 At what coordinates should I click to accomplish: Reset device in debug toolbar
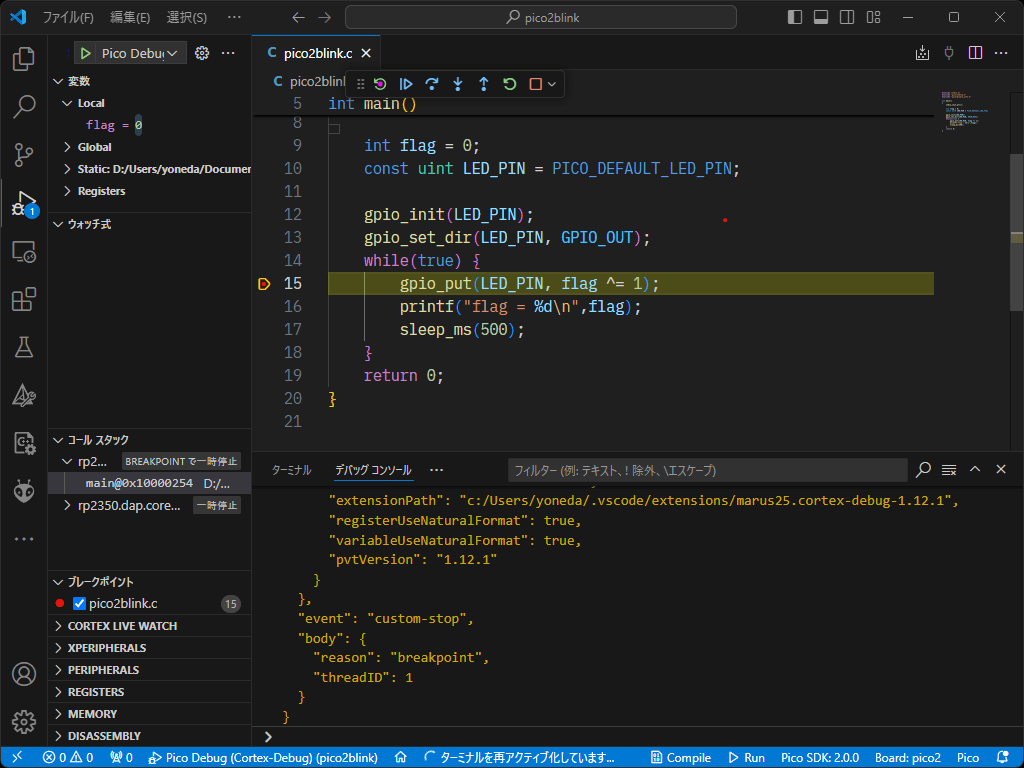380,84
